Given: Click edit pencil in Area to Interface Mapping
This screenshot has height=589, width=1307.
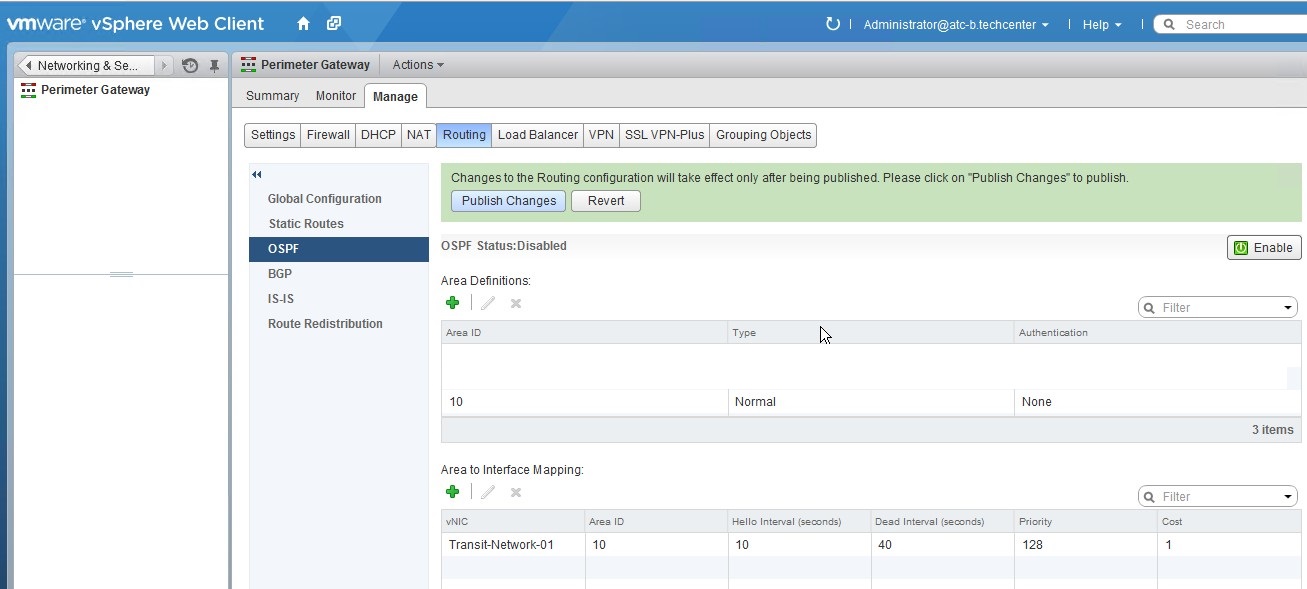Looking at the screenshot, I should click(x=487, y=492).
